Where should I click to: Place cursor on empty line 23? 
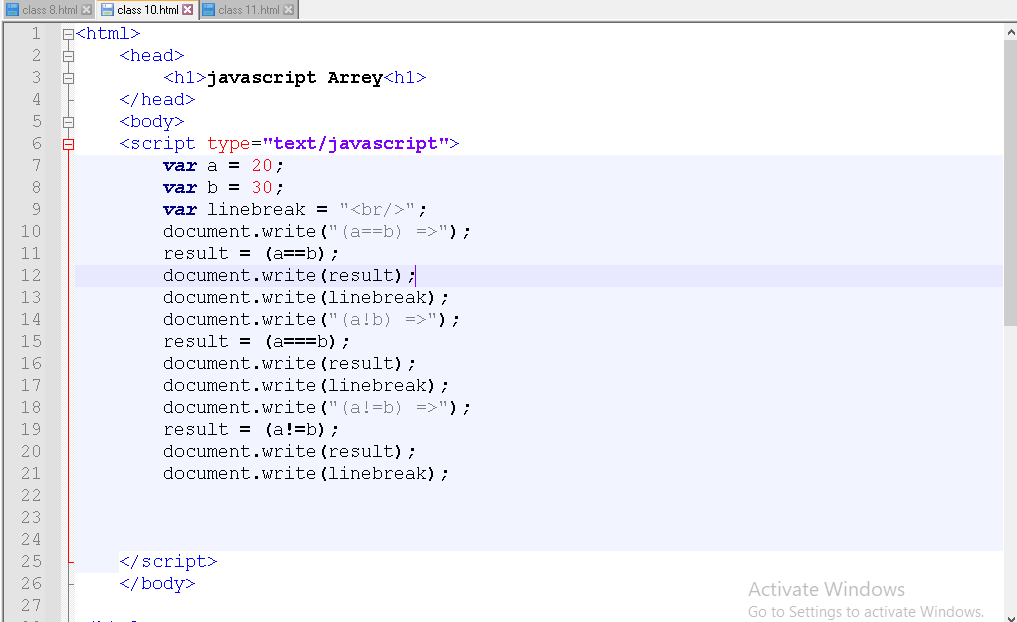400,518
